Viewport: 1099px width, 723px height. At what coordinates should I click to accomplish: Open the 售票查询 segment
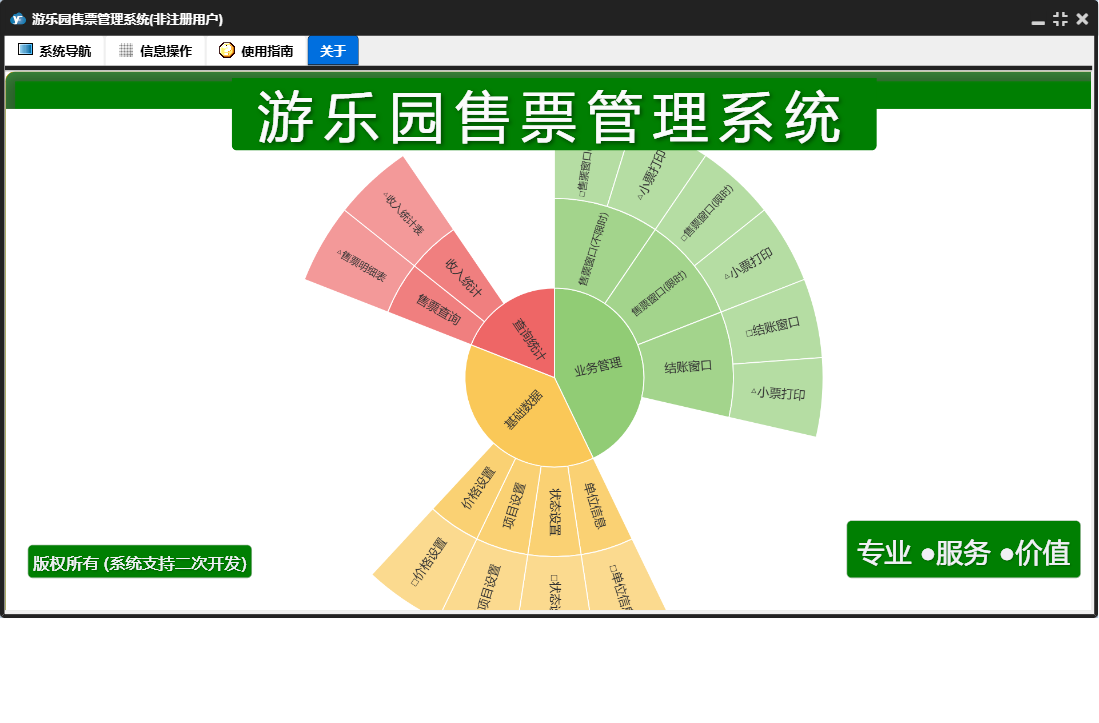click(438, 308)
